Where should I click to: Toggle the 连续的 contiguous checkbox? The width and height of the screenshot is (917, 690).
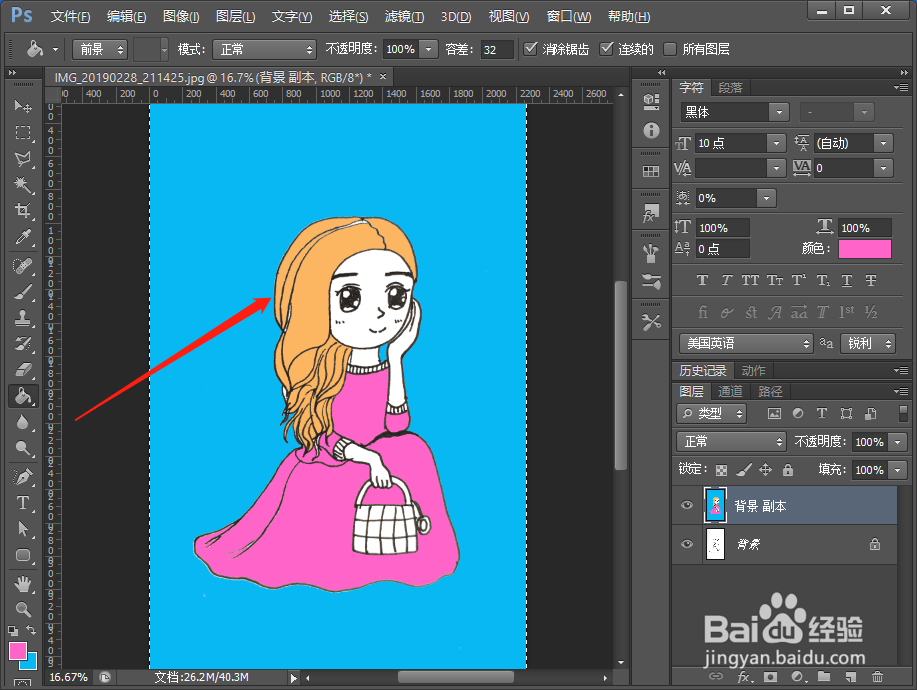pos(606,49)
